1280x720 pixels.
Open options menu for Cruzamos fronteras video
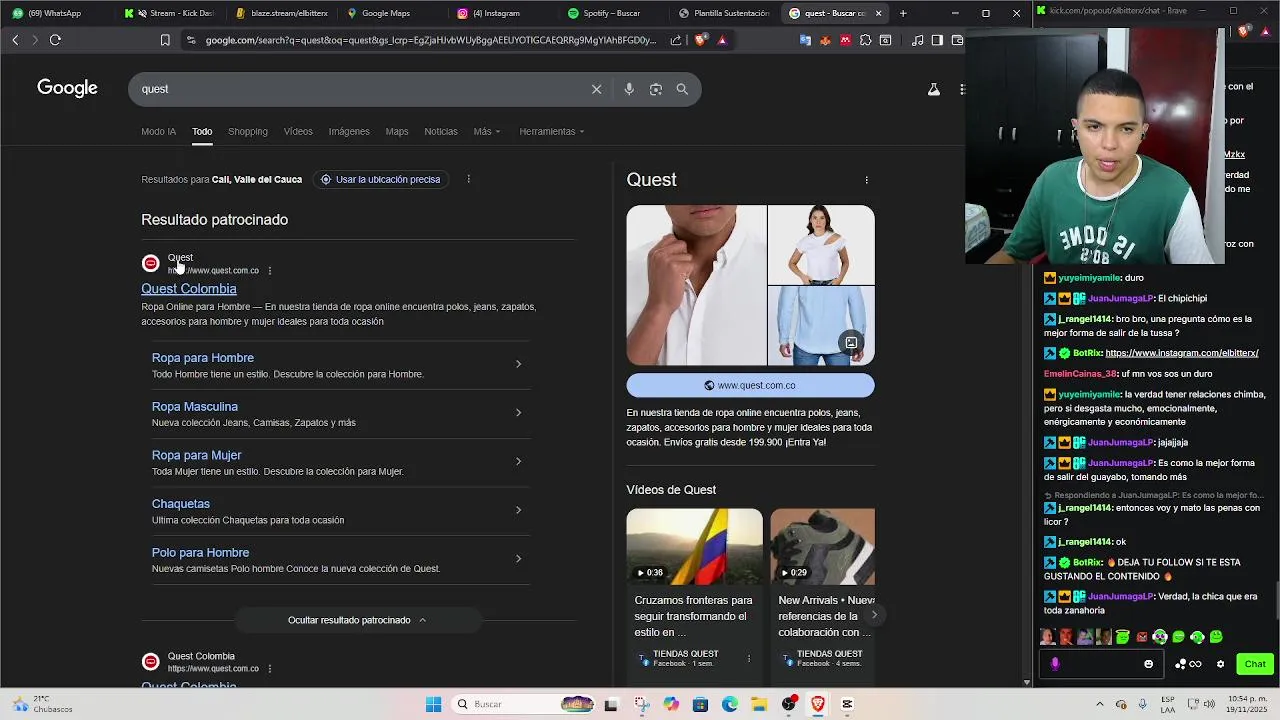pos(748,658)
